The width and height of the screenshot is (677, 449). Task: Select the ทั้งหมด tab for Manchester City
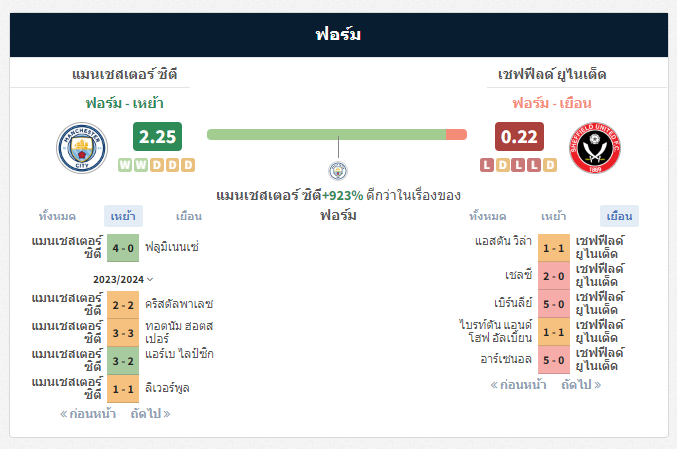57,216
